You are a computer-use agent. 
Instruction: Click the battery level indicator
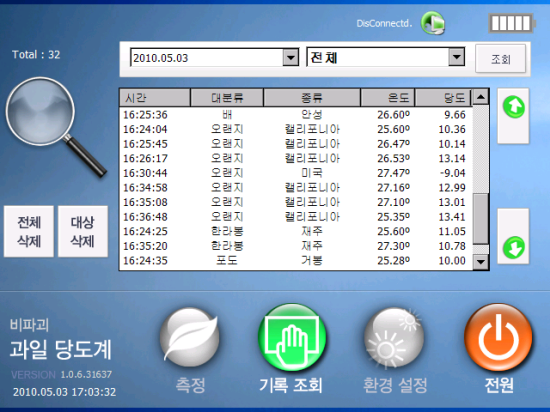pos(512,23)
